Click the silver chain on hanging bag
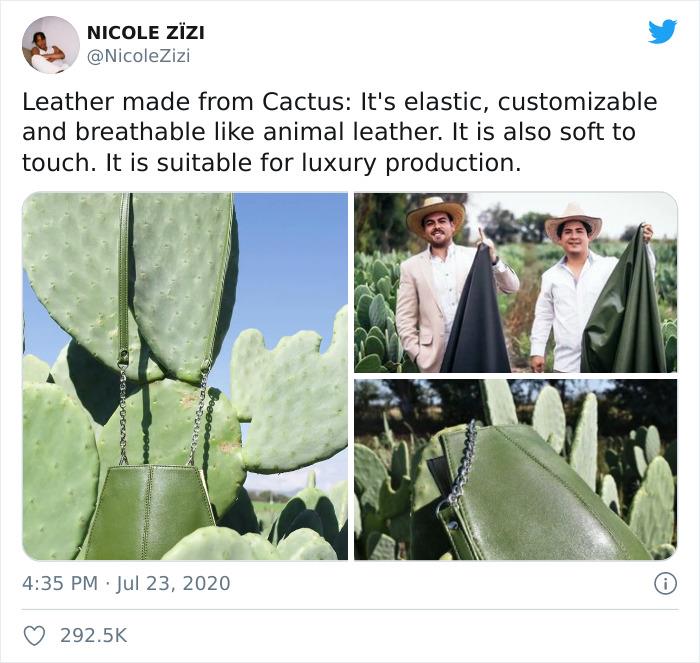The width and height of the screenshot is (700, 663). coord(123,413)
